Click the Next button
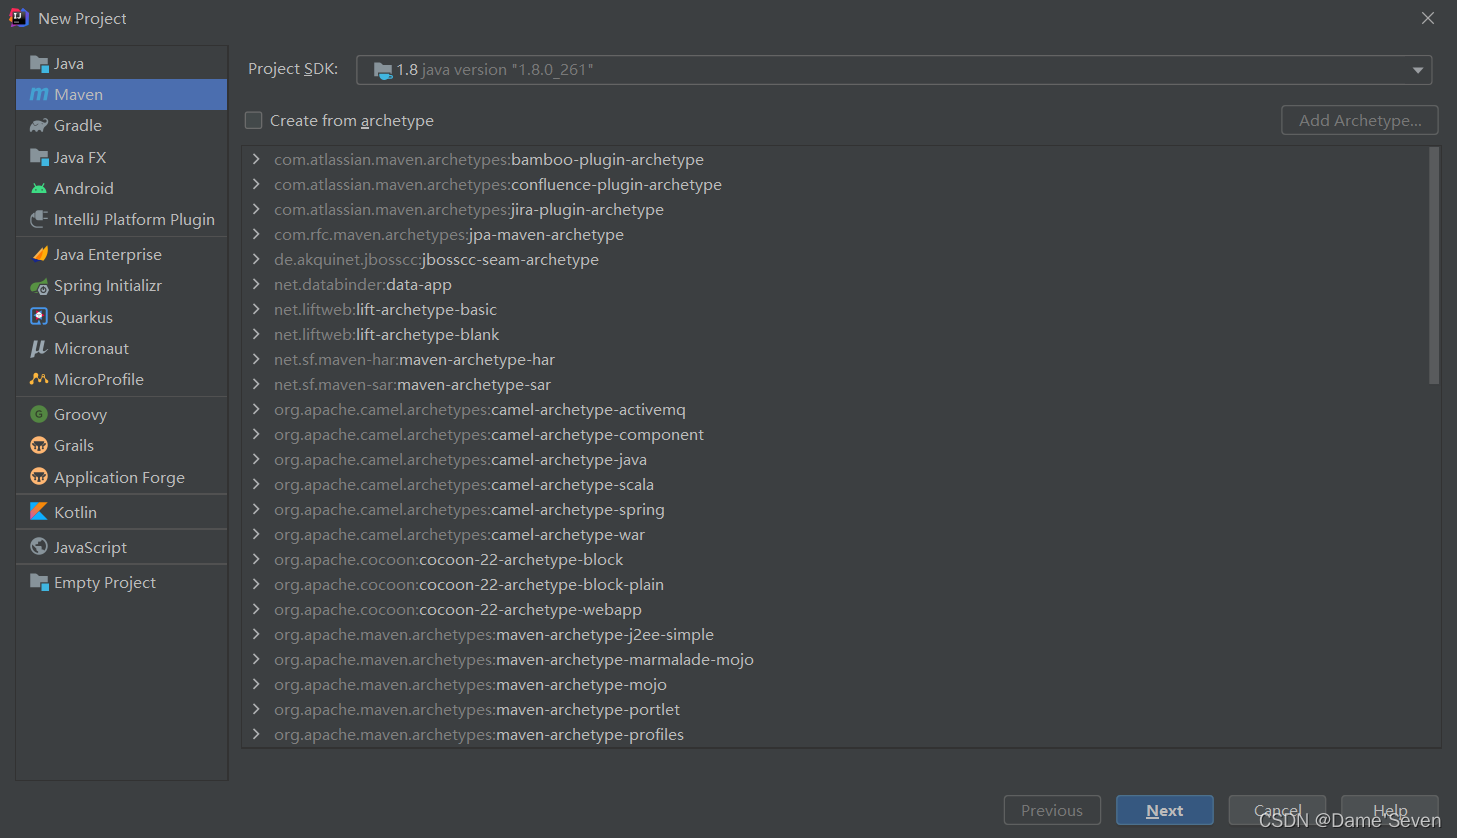Screen dimensions: 1457x838 tap(1165, 811)
